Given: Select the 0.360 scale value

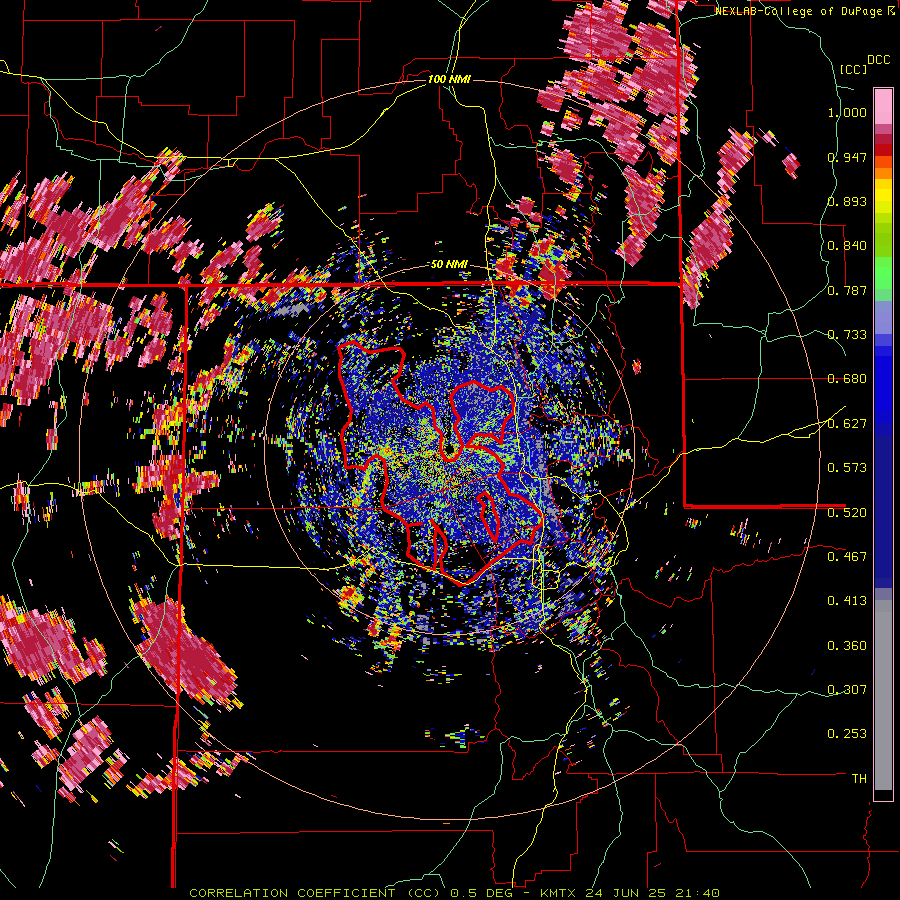Looking at the screenshot, I should pyautogui.click(x=847, y=646).
